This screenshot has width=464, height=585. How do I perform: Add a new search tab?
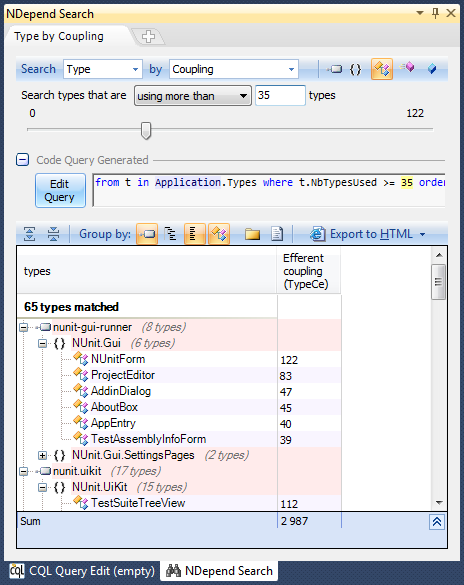(148, 37)
